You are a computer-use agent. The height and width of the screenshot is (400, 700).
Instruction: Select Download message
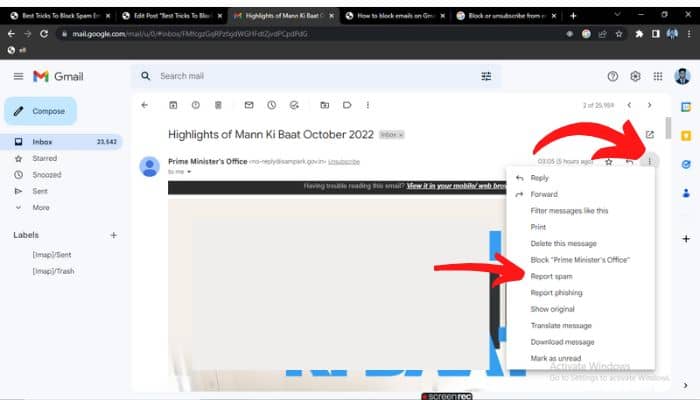[580, 342]
